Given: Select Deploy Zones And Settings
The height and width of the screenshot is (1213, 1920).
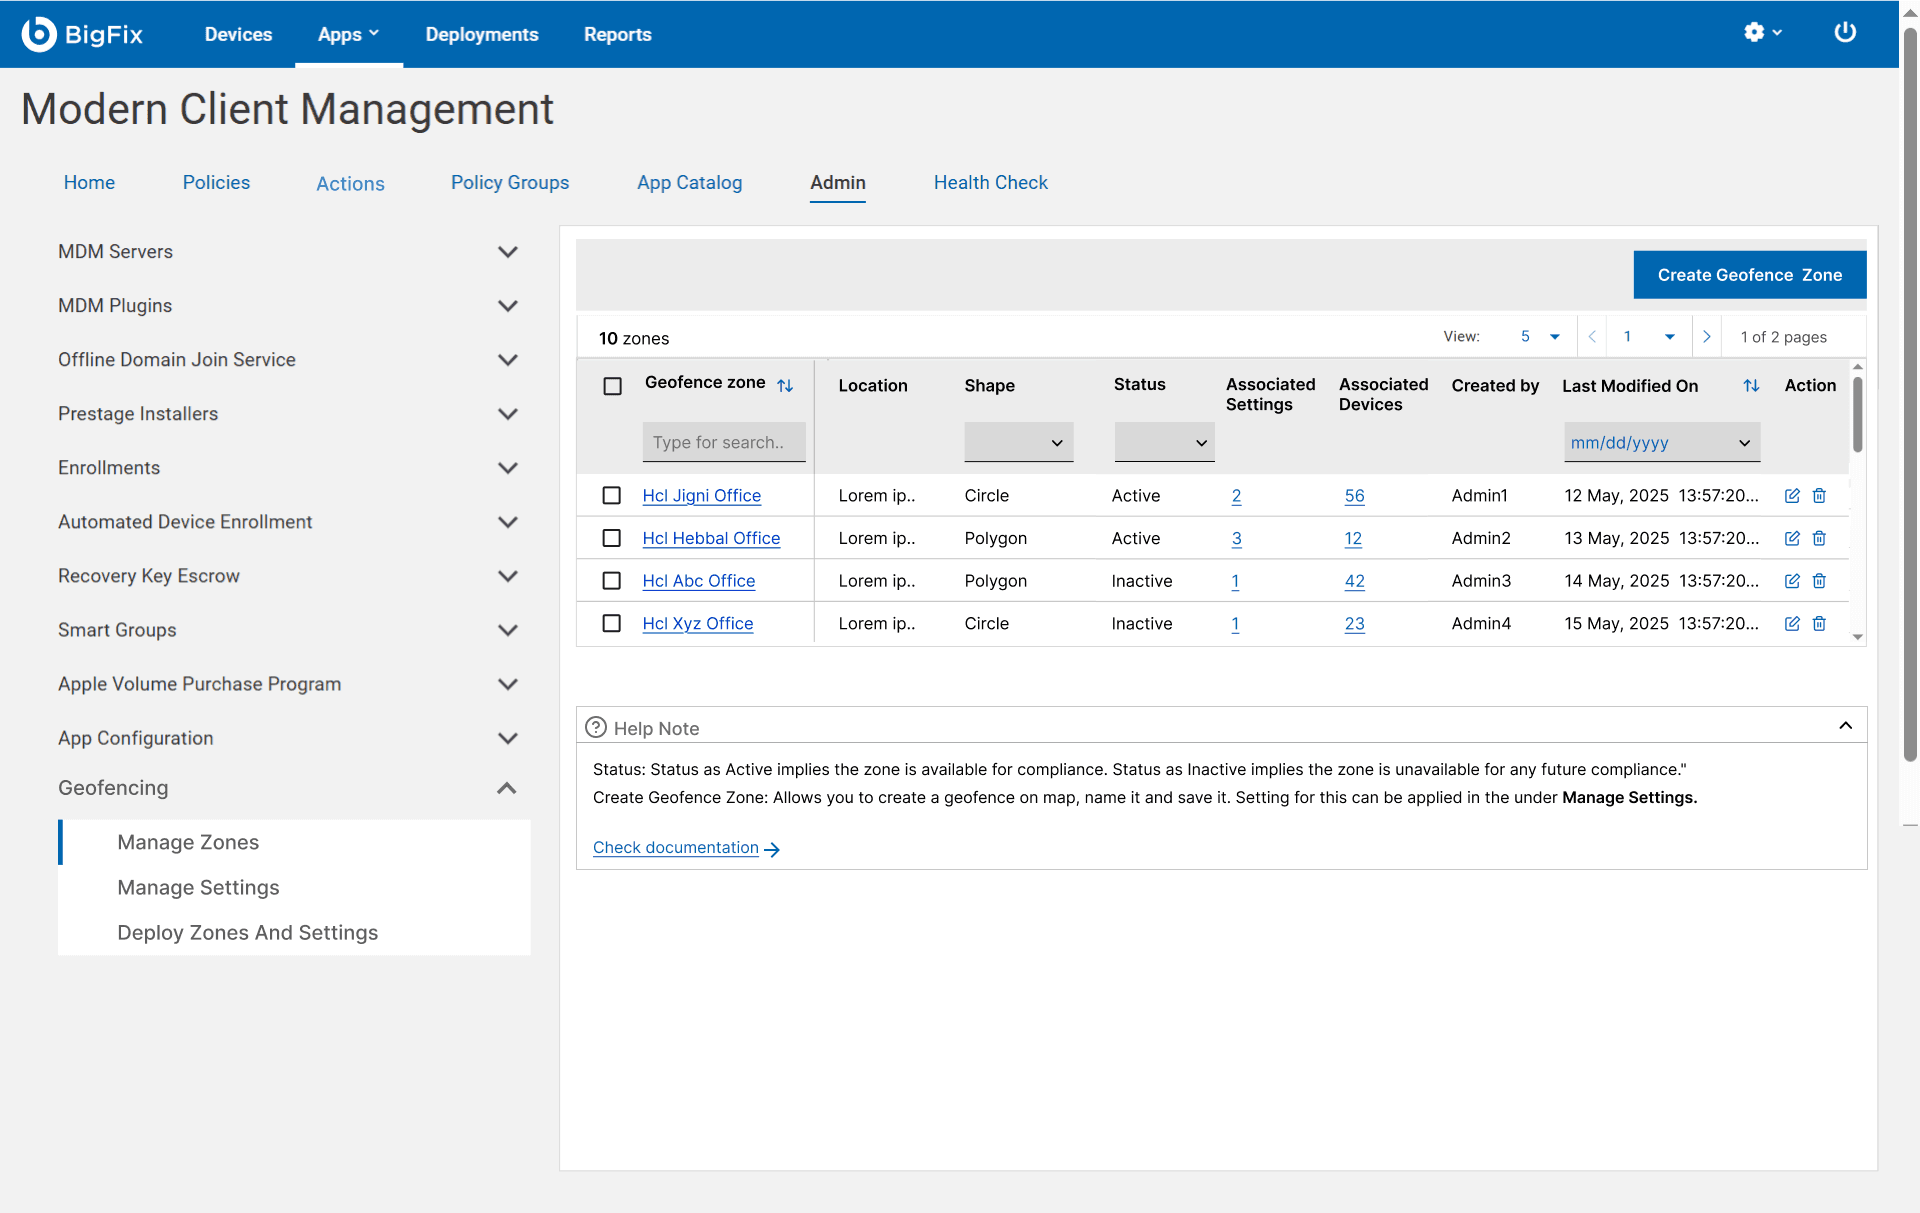Looking at the screenshot, I should pyautogui.click(x=248, y=932).
